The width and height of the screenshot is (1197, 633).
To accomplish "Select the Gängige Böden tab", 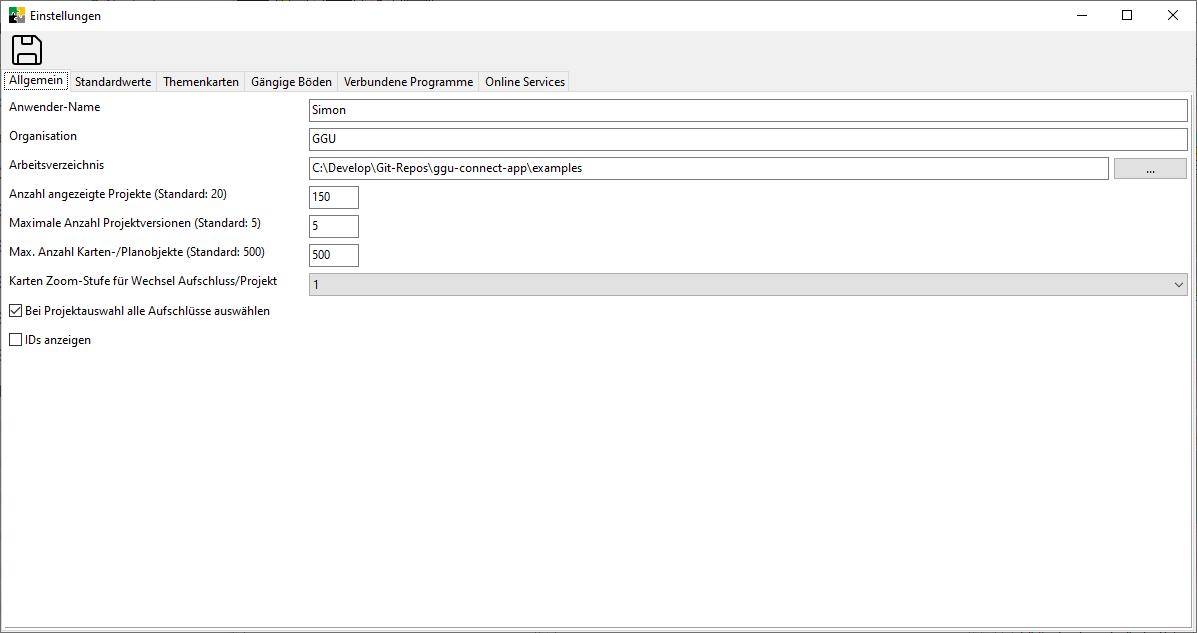I will tap(291, 82).
